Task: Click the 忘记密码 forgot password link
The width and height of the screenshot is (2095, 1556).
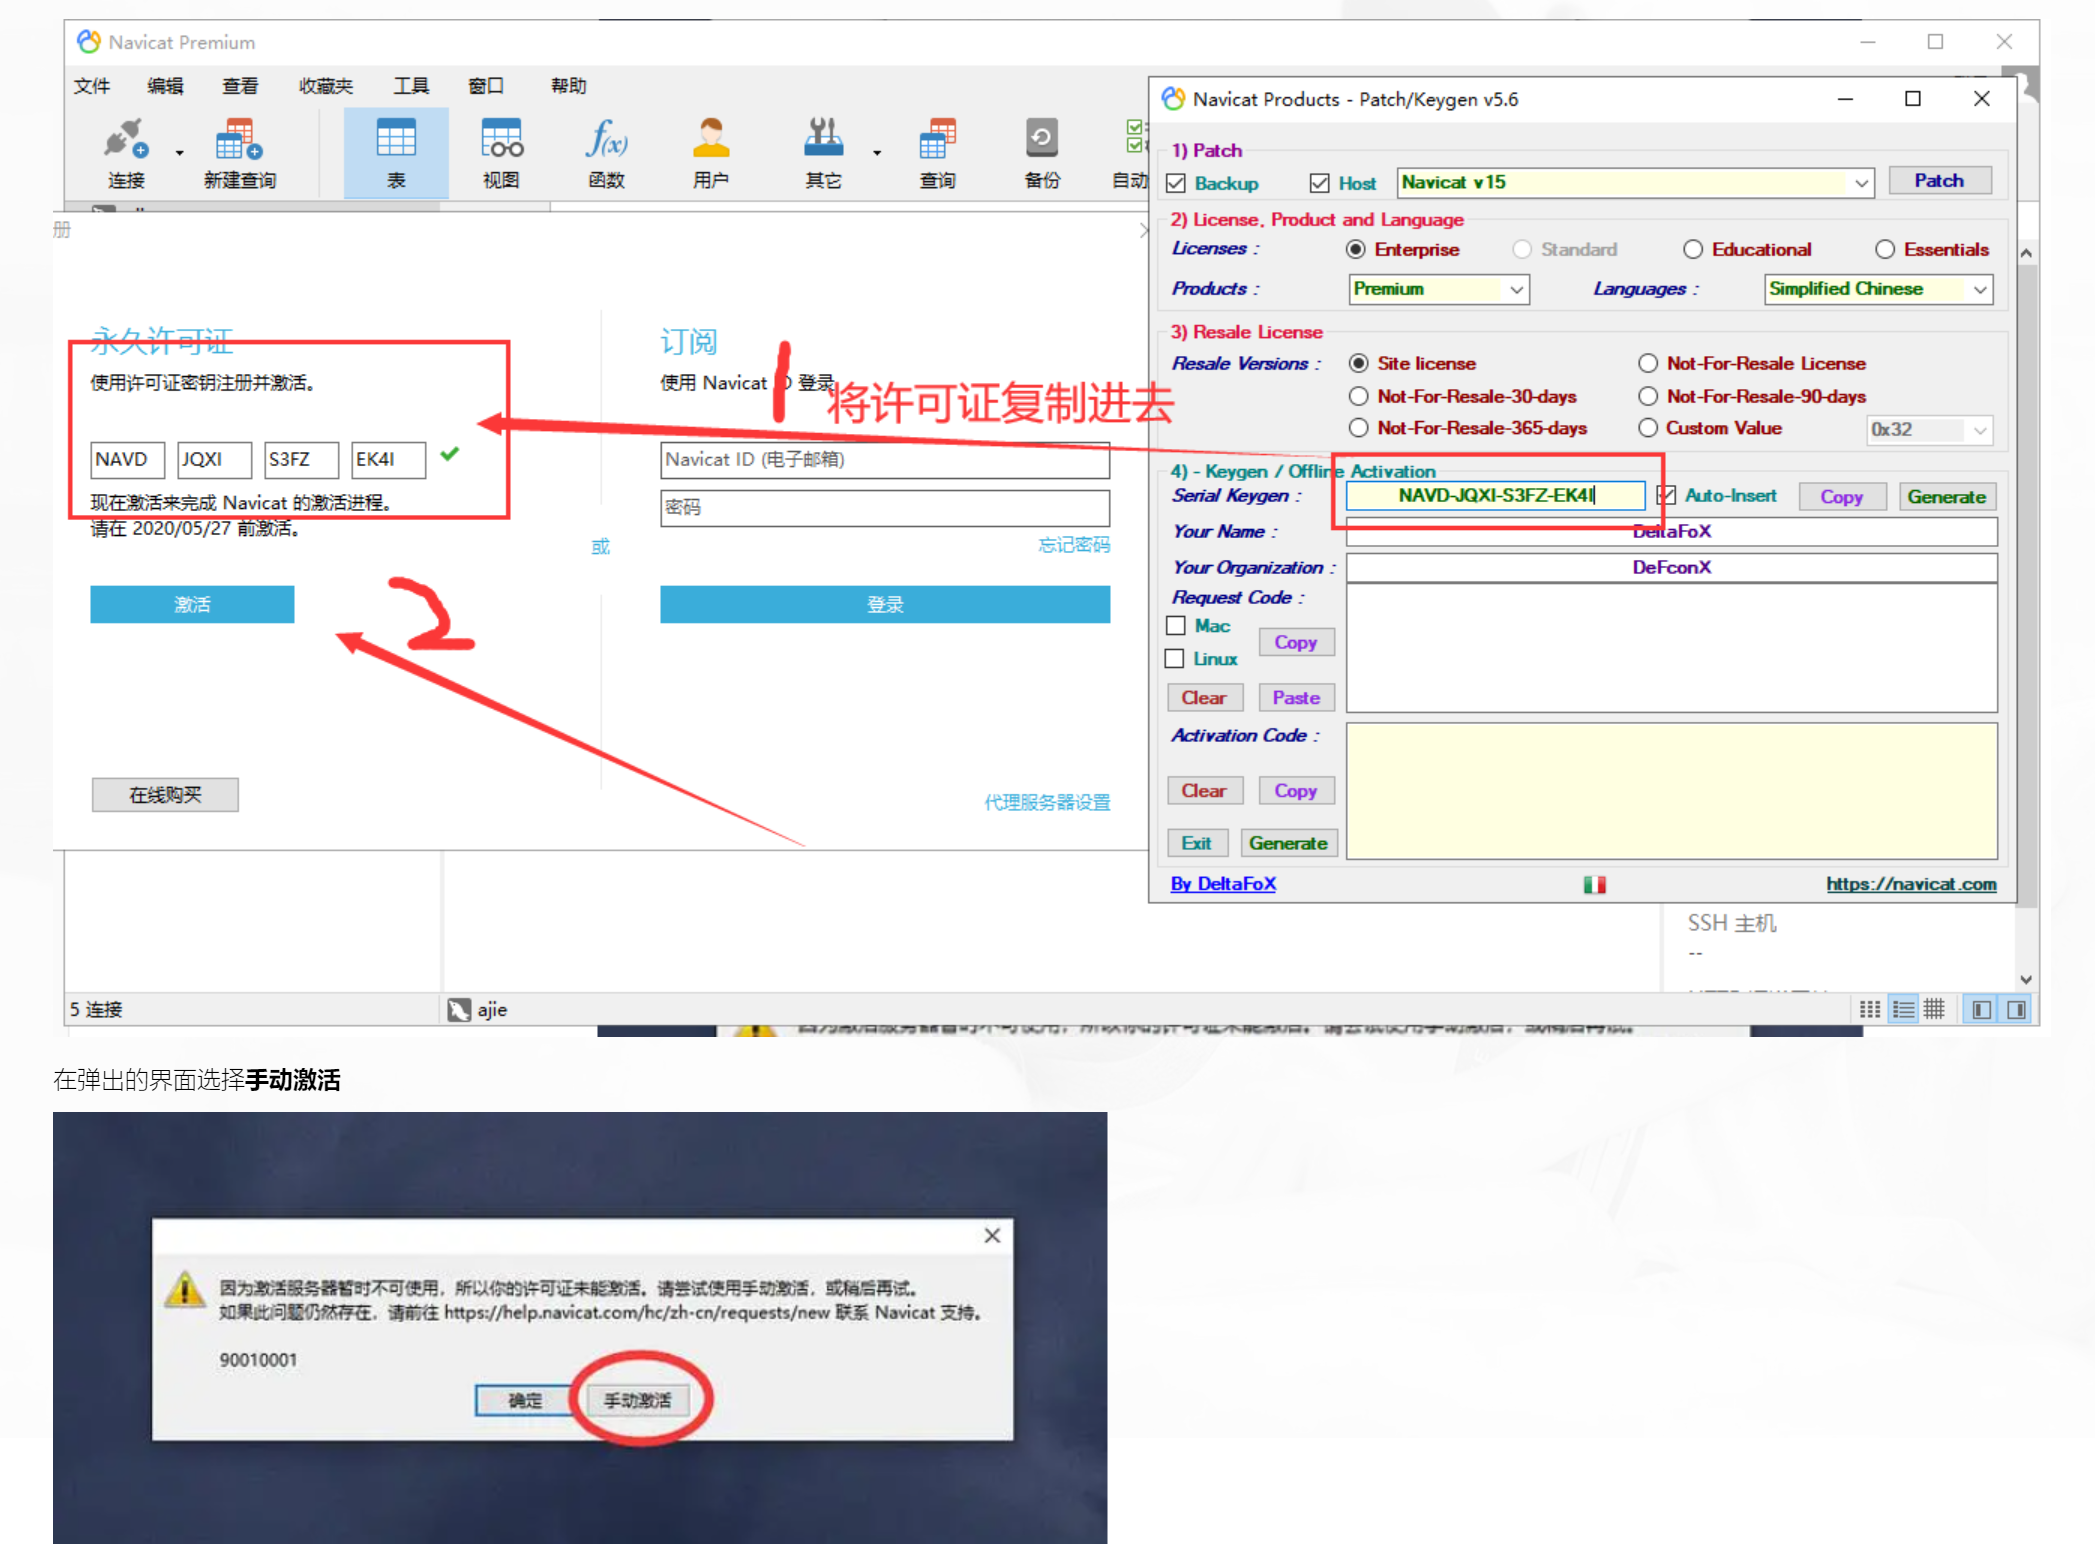Action: click(x=1074, y=545)
